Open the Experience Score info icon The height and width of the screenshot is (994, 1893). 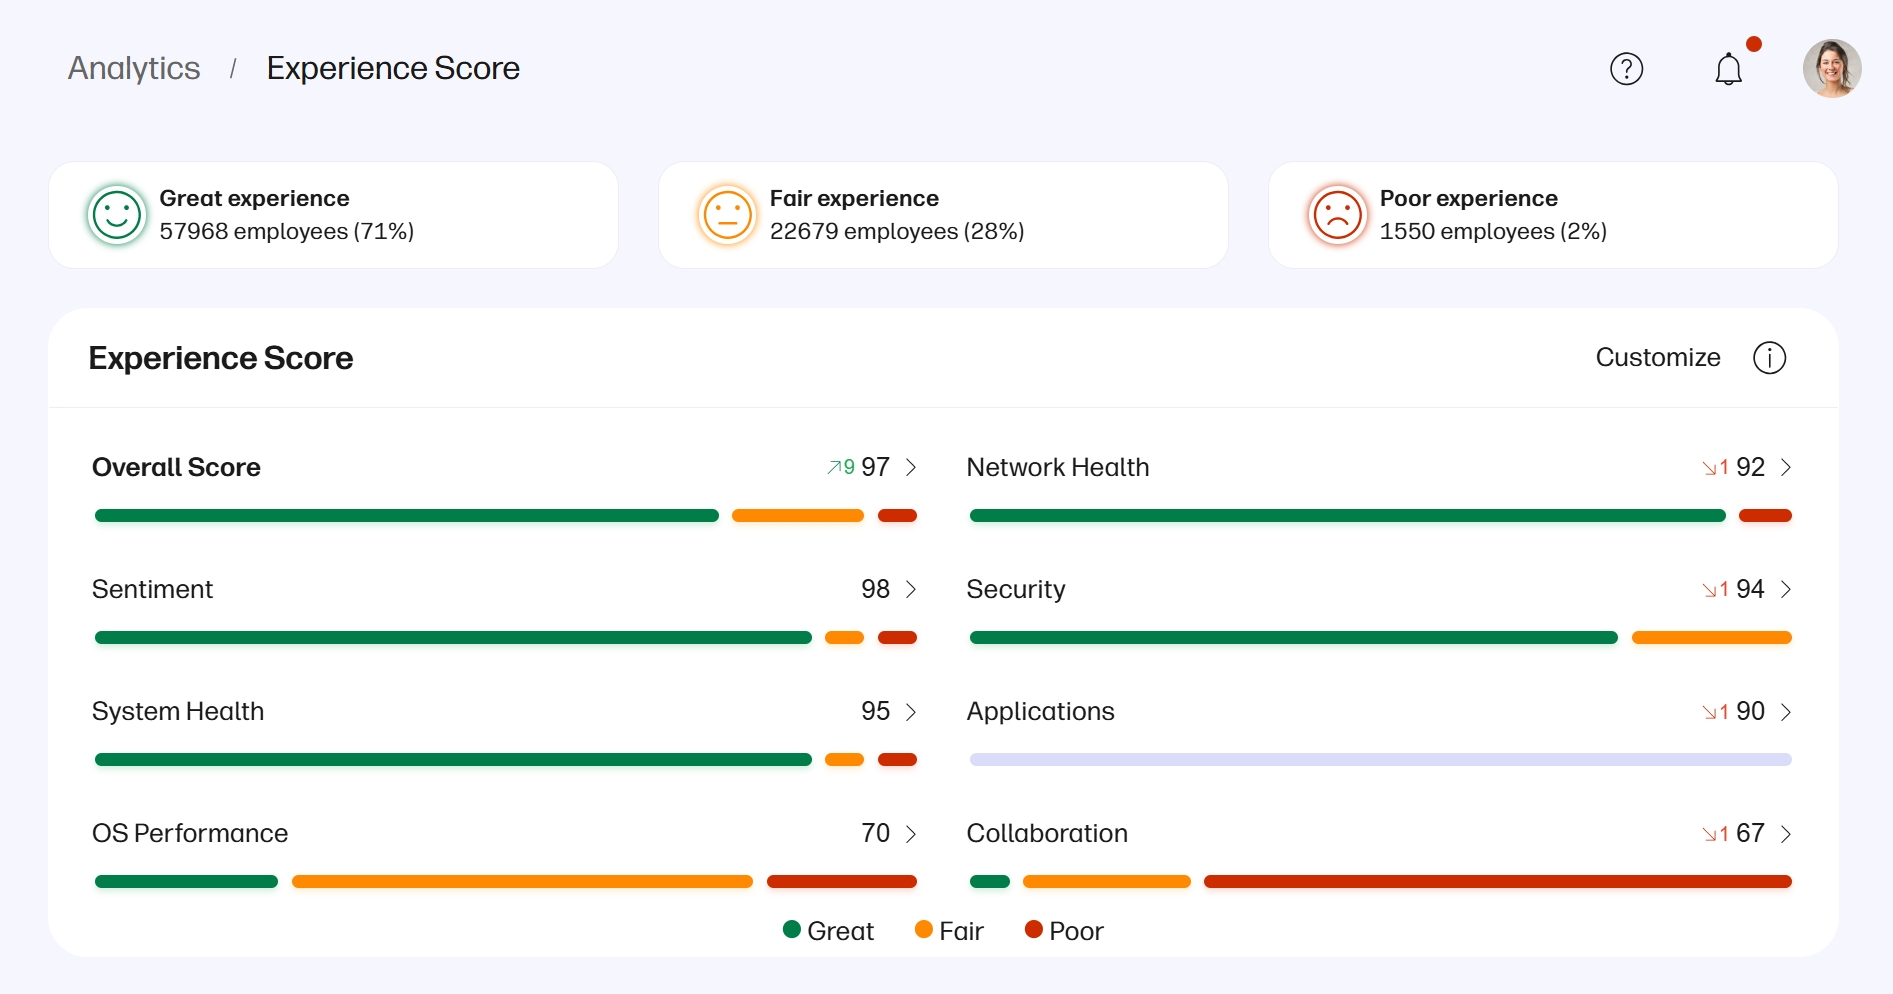point(1769,357)
